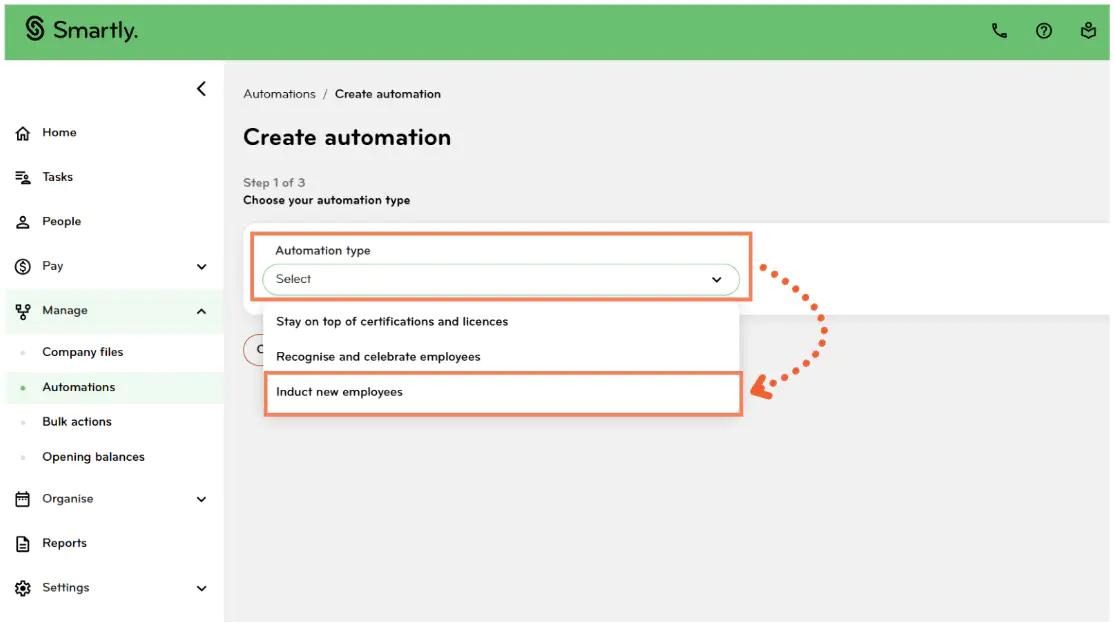Open the user profile icon in the header
This screenshot has width=1115, height=629.
click(1088, 31)
